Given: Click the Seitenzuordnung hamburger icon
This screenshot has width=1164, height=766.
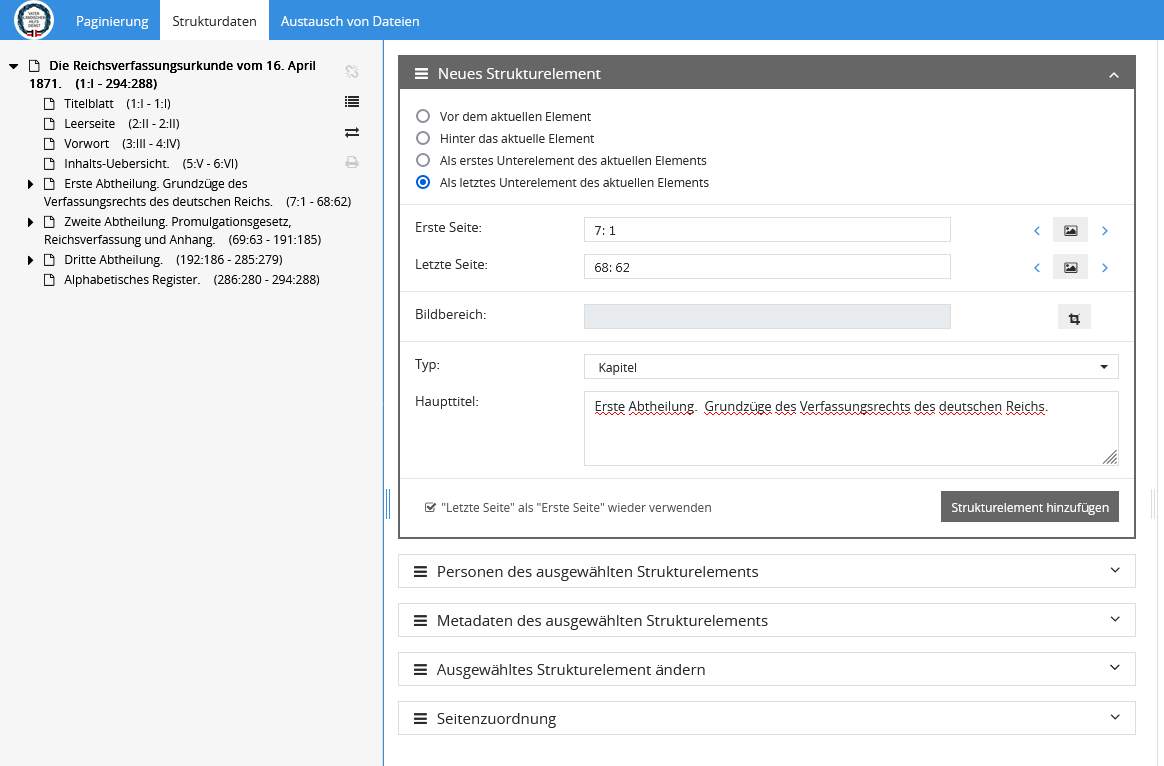Looking at the screenshot, I should (x=420, y=718).
